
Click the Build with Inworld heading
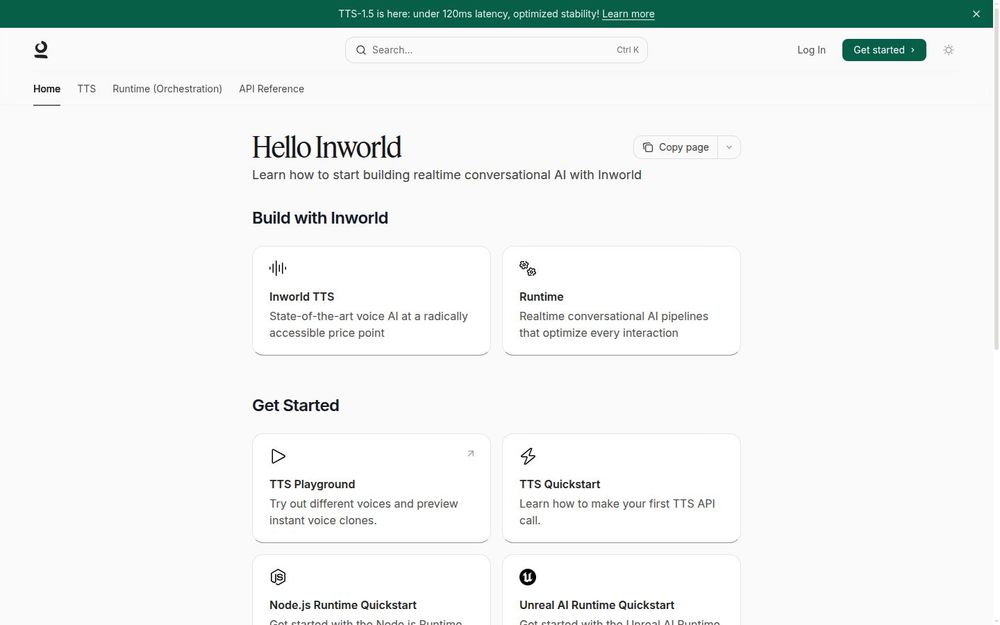pyautogui.click(x=320, y=218)
